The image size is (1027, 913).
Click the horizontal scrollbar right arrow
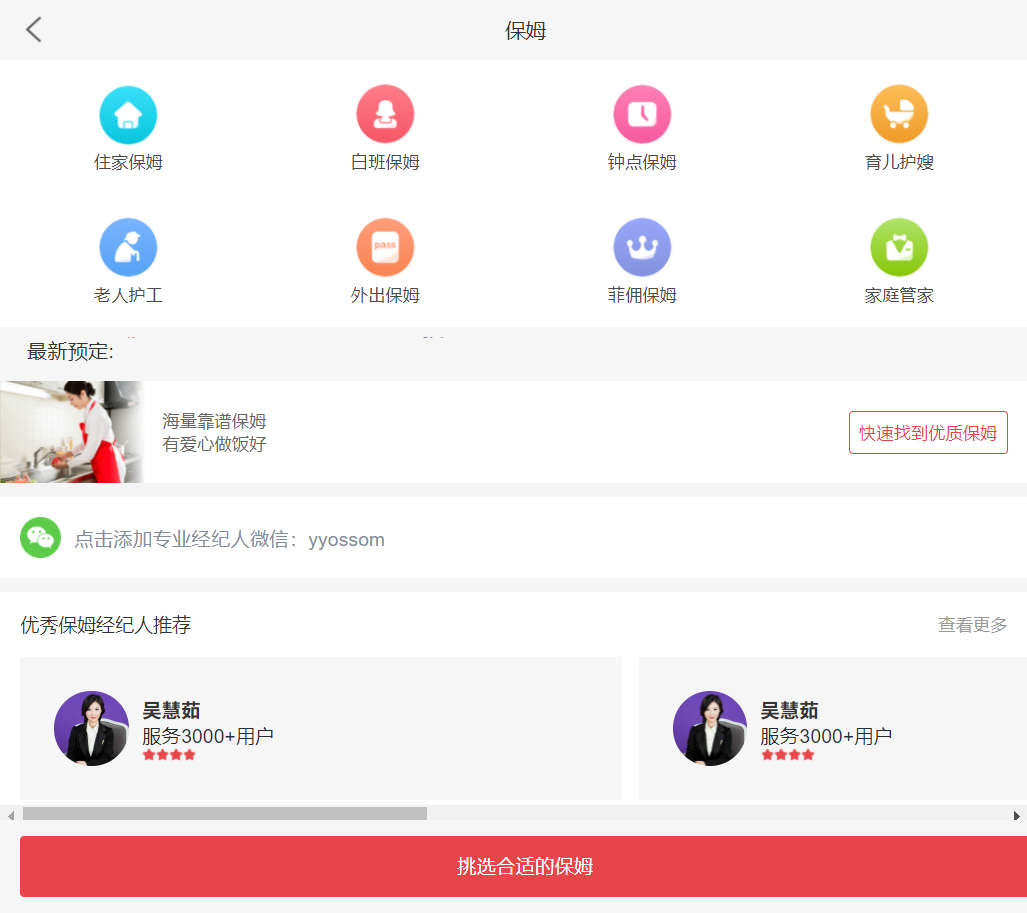pyautogui.click(x=1017, y=815)
